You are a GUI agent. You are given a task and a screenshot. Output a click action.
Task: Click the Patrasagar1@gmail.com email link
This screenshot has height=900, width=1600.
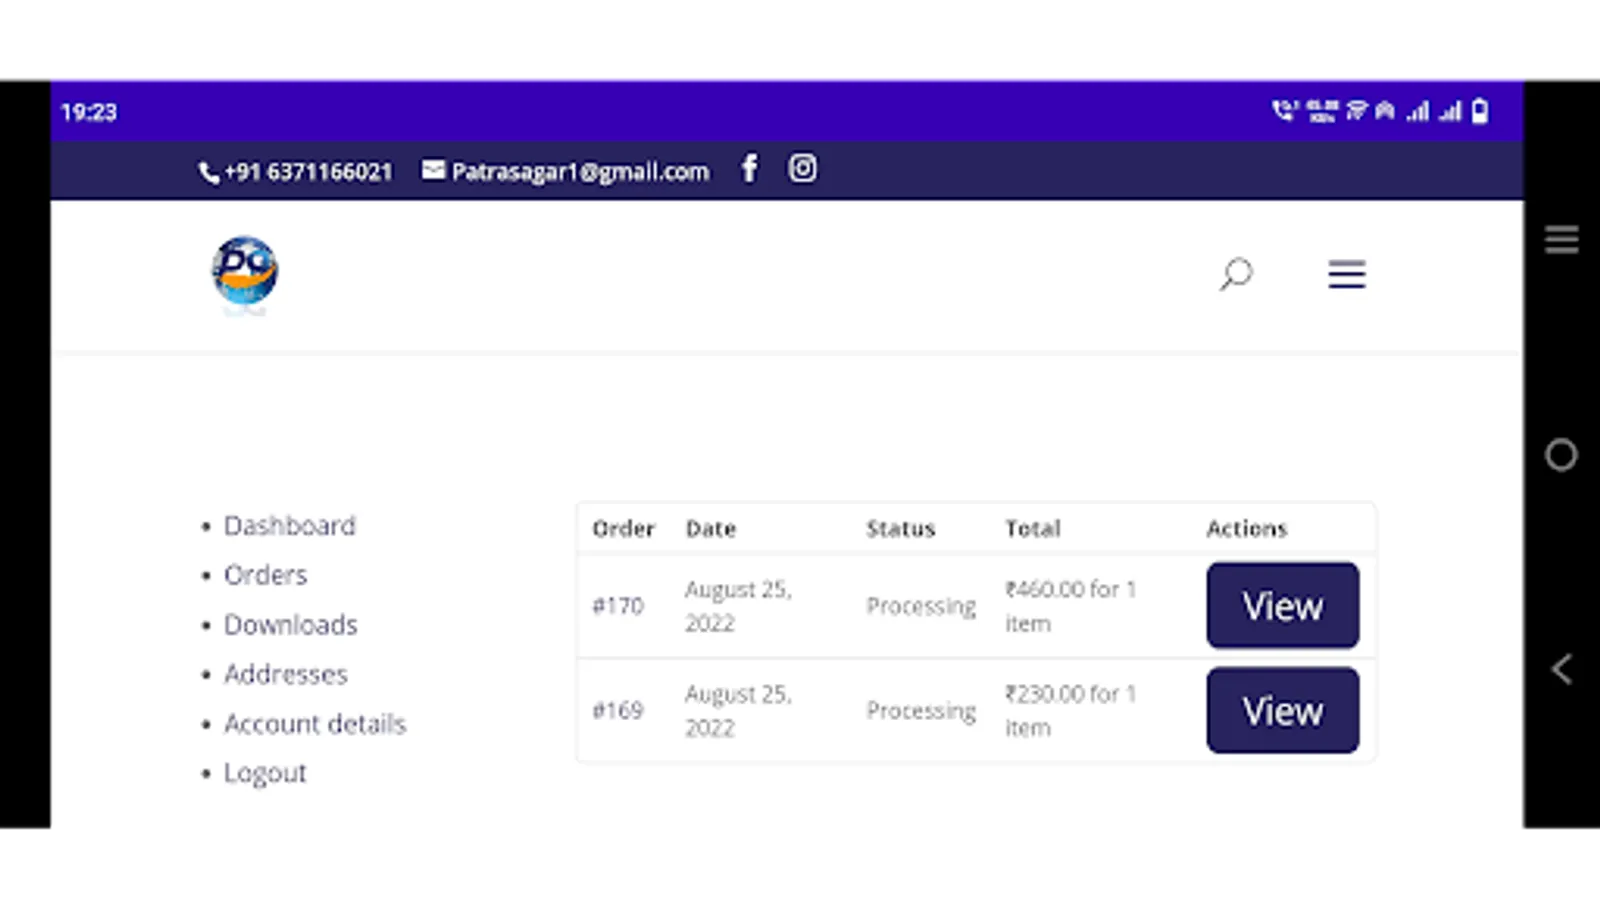pos(579,172)
